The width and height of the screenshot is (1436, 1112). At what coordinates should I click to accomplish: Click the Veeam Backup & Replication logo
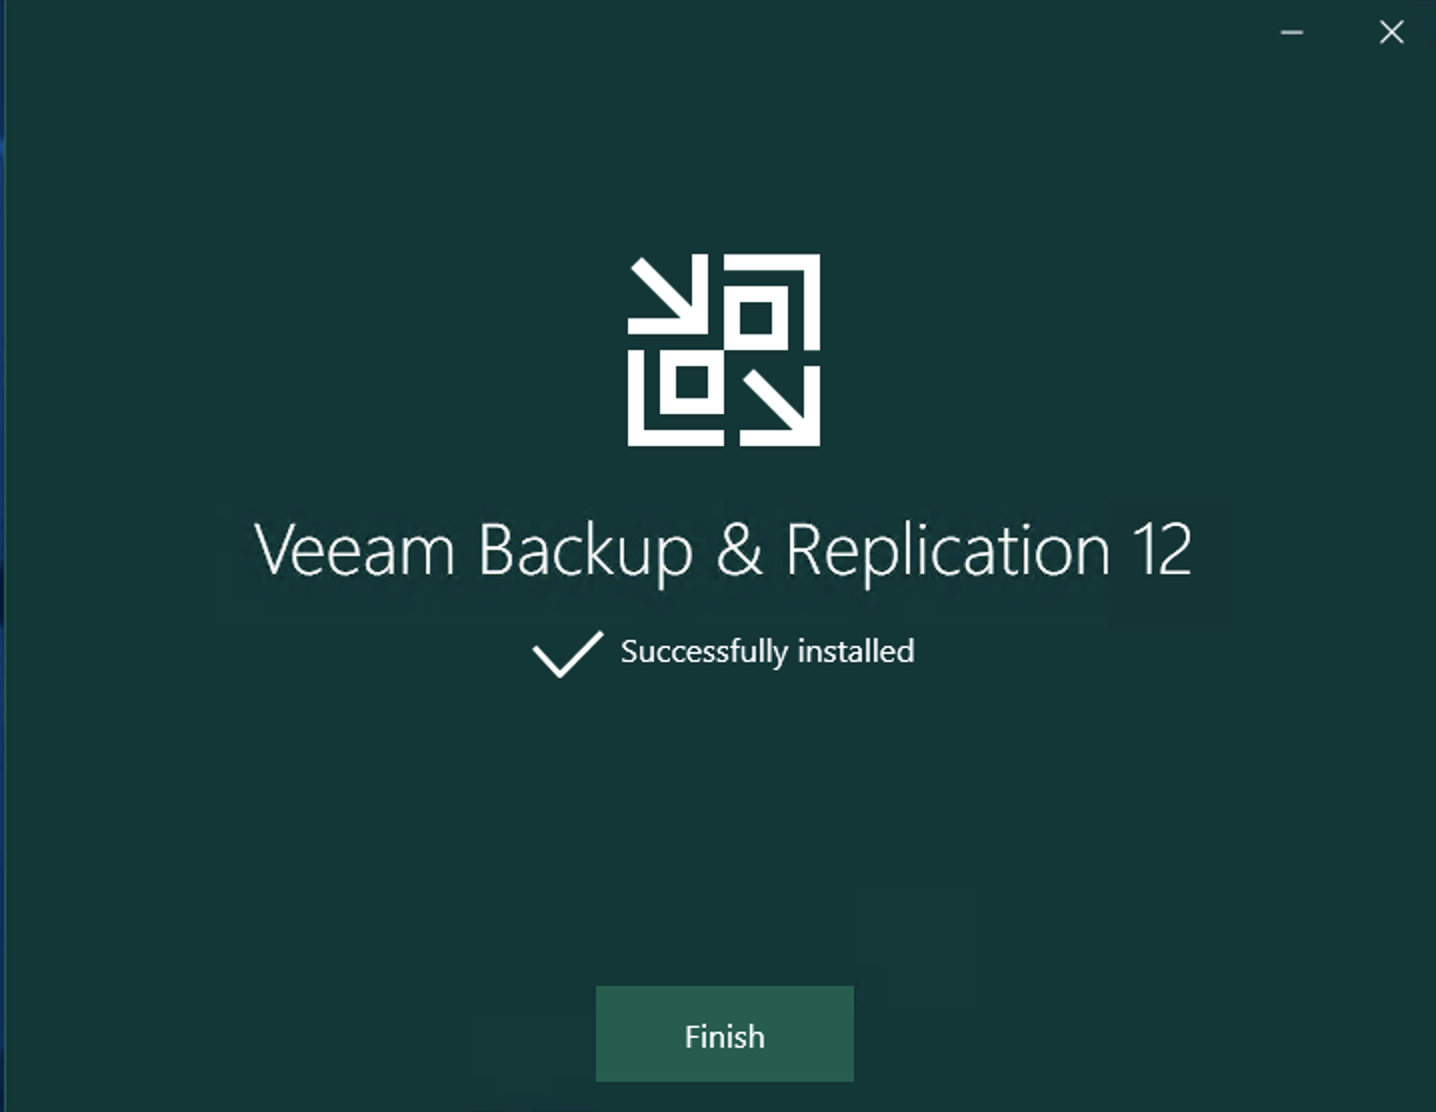[724, 350]
